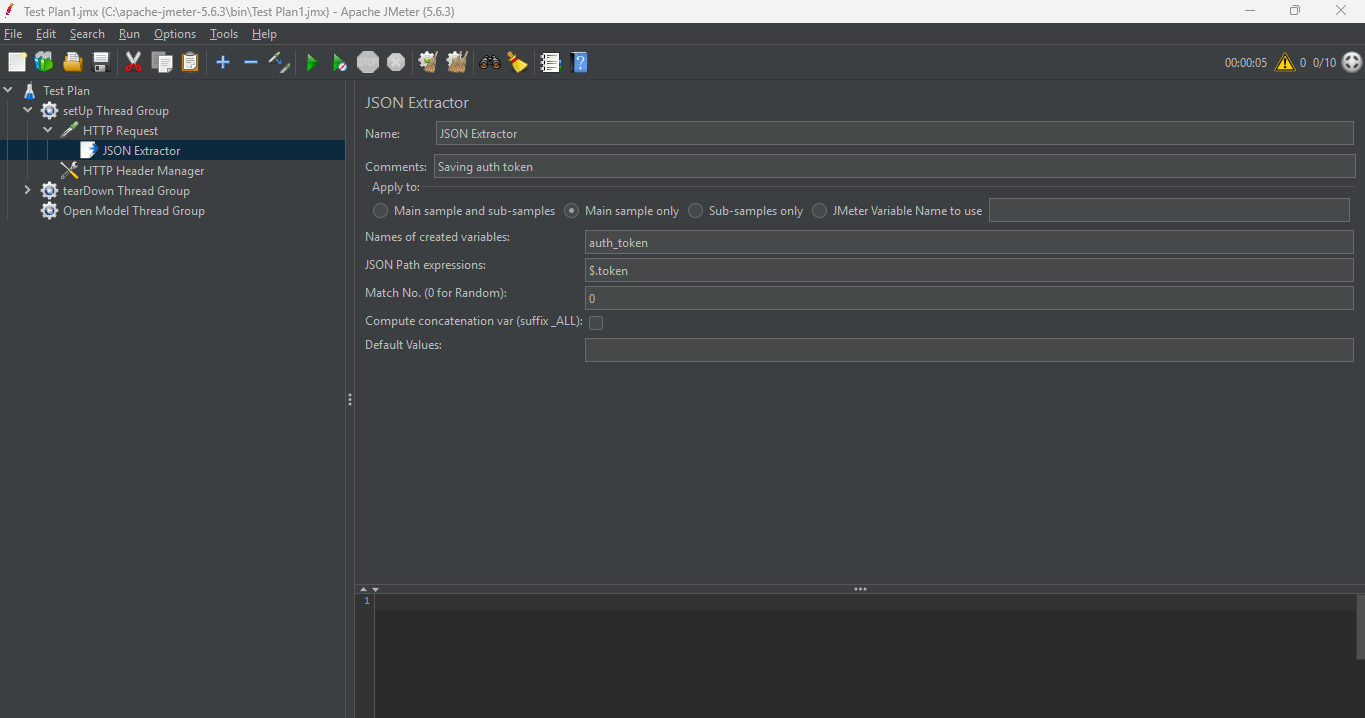Select Main sample only radio button
This screenshot has height=718, width=1365.
tap(572, 211)
